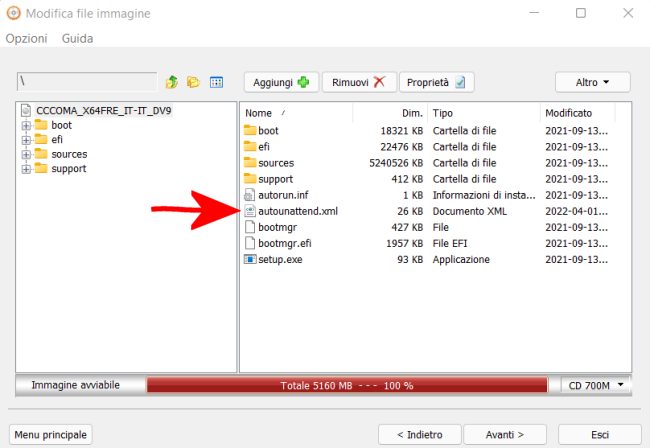The height and width of the screenshot is (448, 650).
Task: Click the Aggiungi button
Action: coord(281,82)
